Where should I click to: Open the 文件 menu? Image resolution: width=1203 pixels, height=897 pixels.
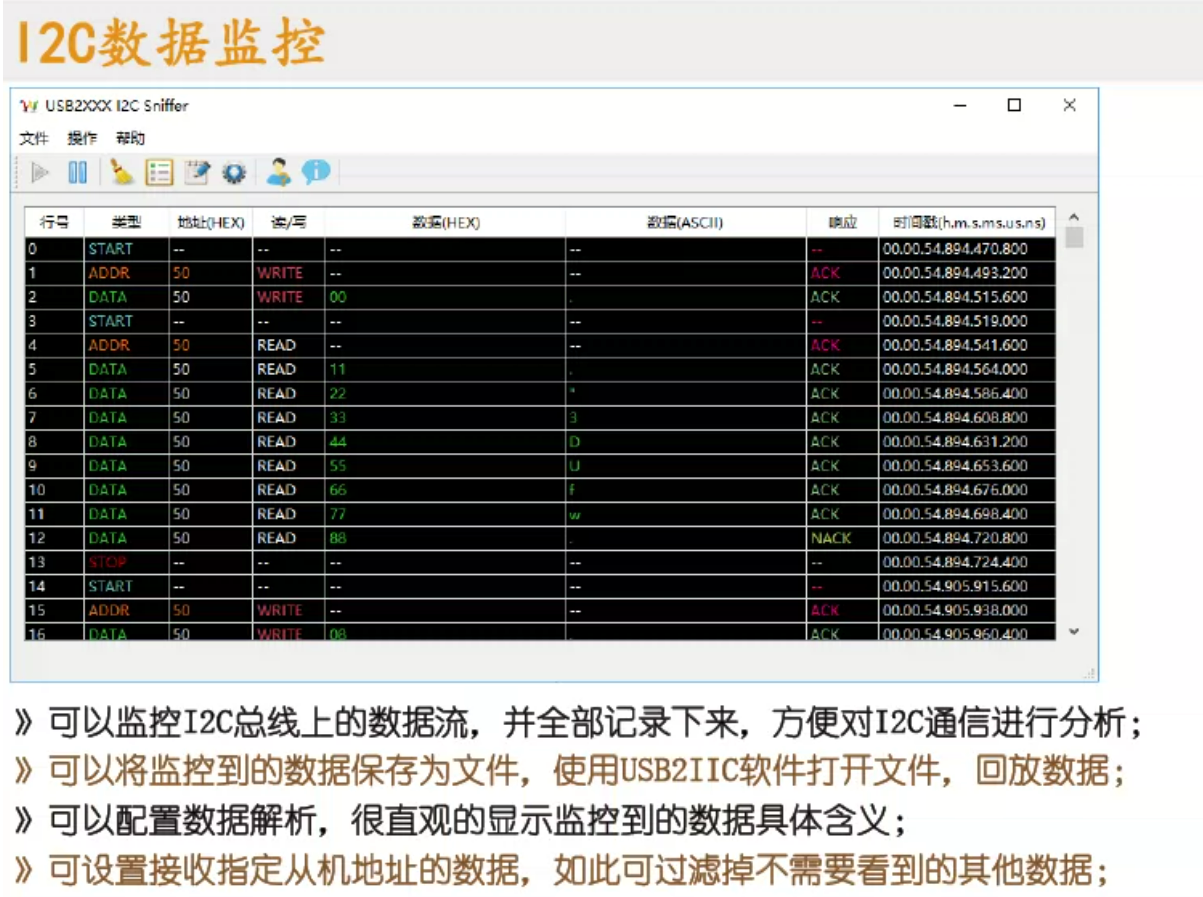coord(34,139)
